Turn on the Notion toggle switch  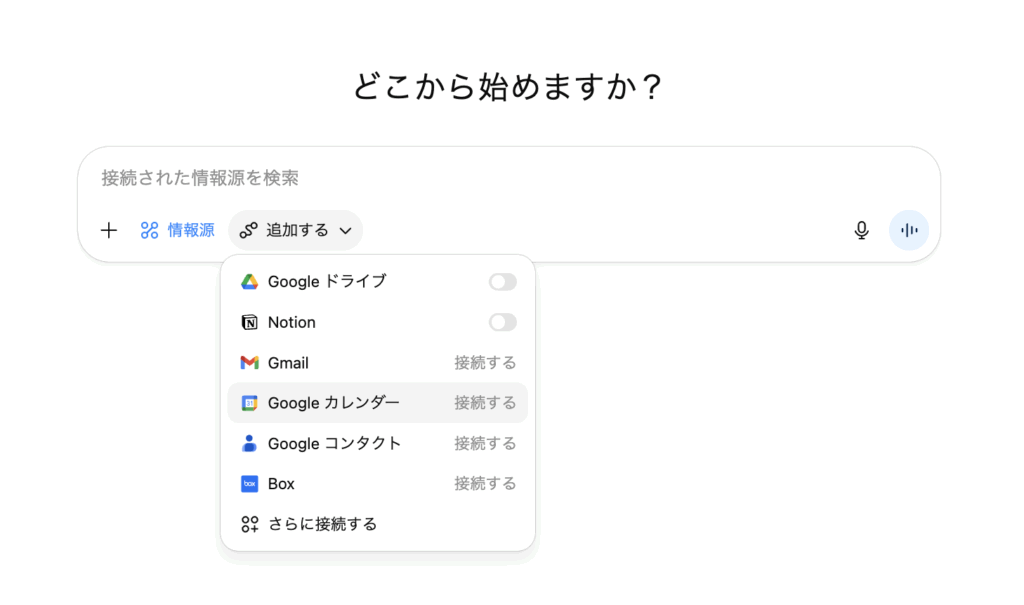502,322
